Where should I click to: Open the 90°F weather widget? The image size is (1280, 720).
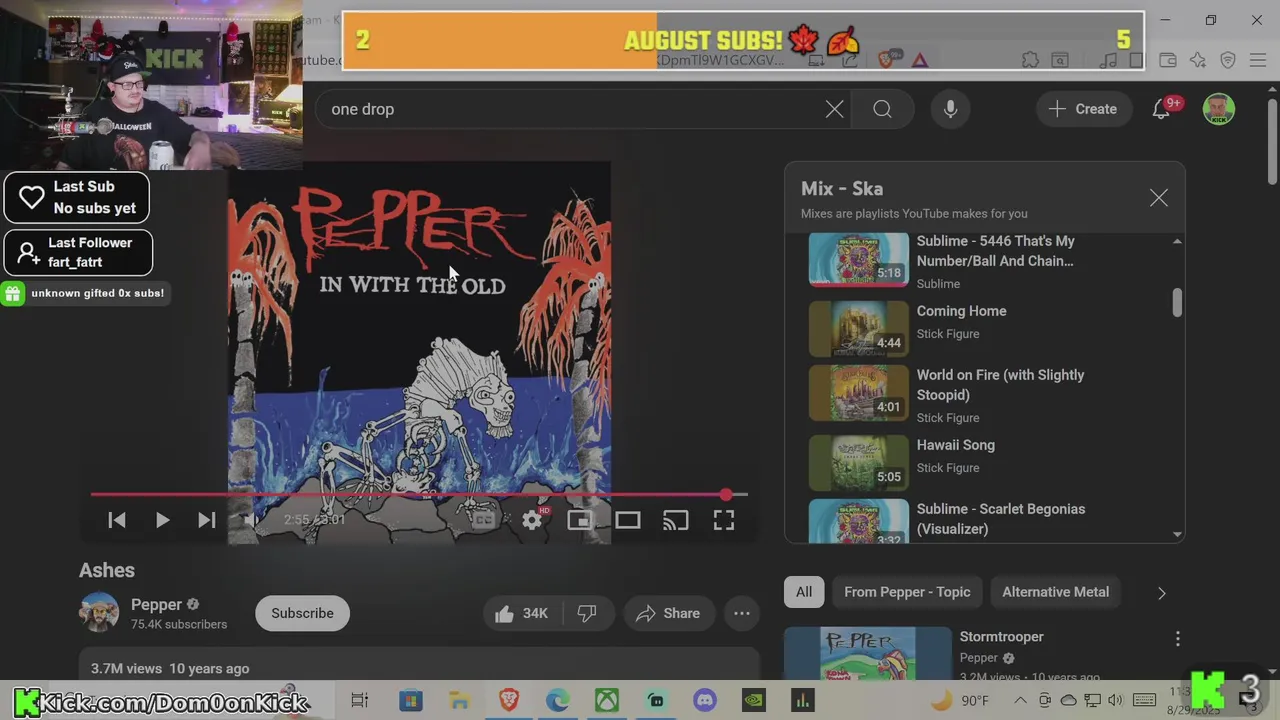958,701
